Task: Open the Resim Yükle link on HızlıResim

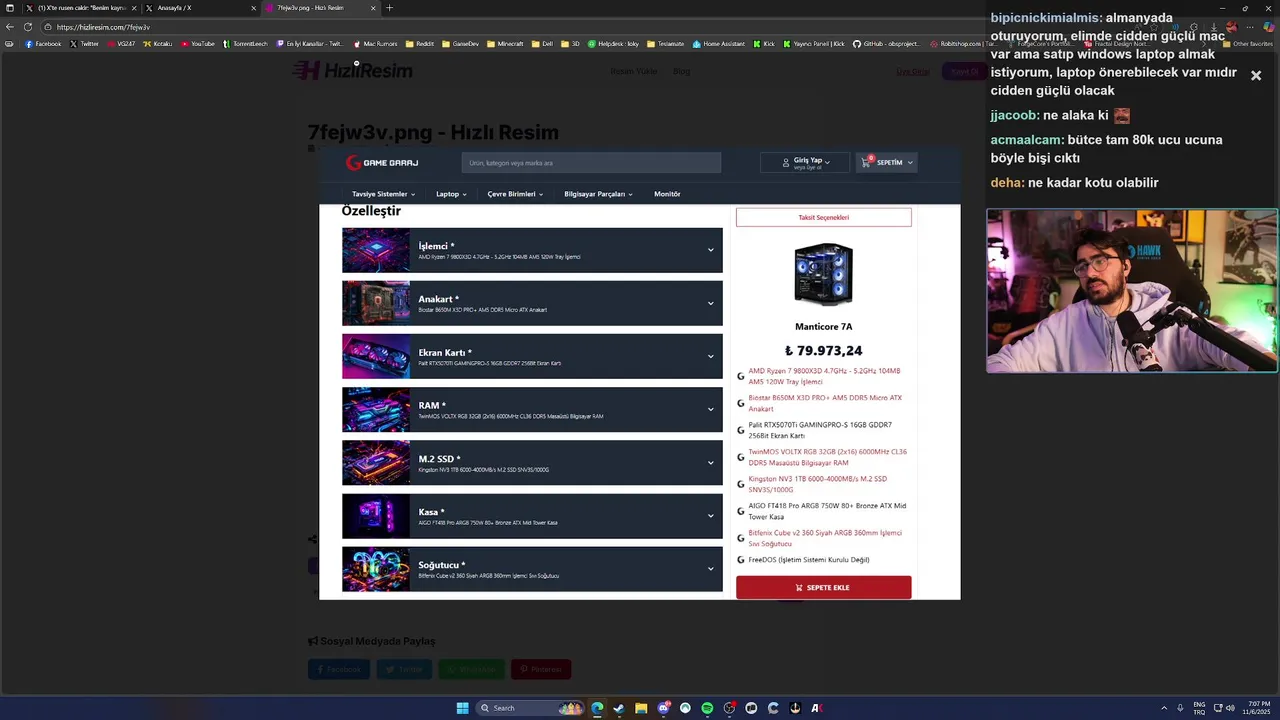Action: tap(634, 71)
